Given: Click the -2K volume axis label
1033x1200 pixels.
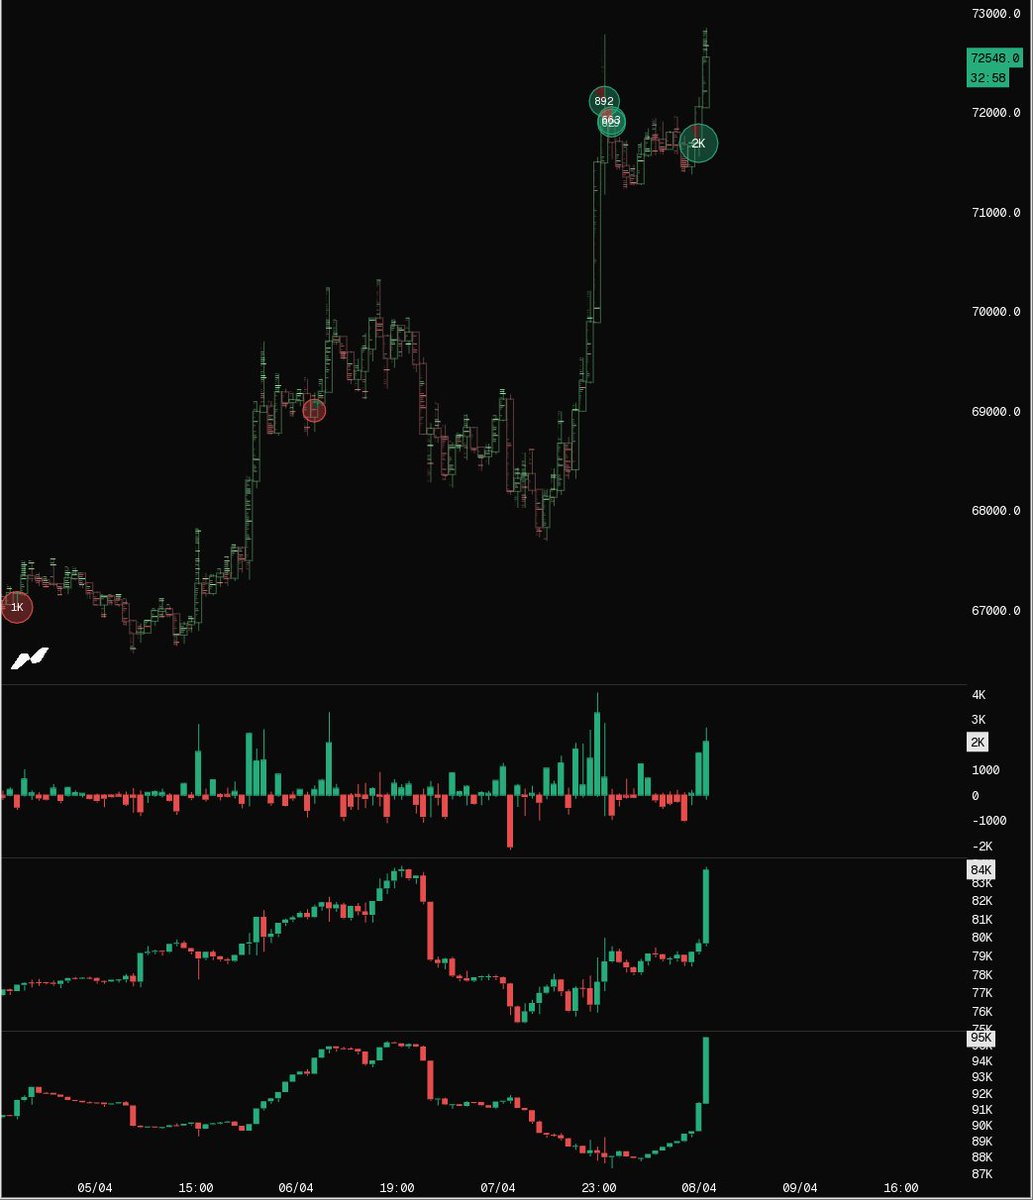Looking at the screenshot, I should pos(981,846).
